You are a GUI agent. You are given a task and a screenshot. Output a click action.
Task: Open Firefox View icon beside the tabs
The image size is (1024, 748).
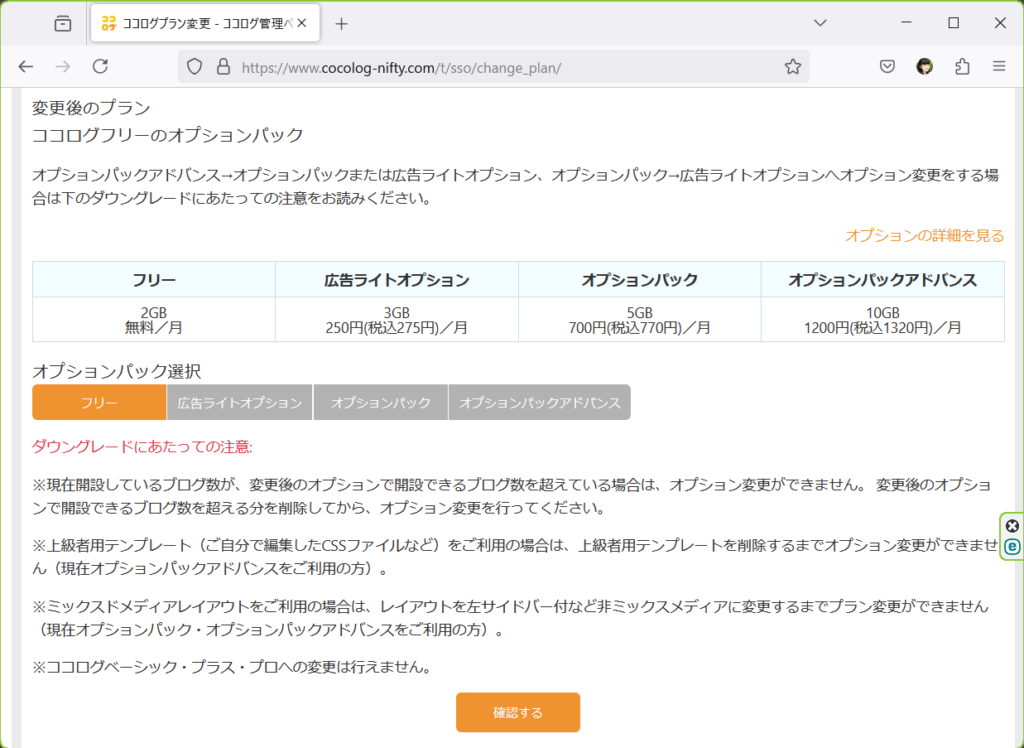63,24
